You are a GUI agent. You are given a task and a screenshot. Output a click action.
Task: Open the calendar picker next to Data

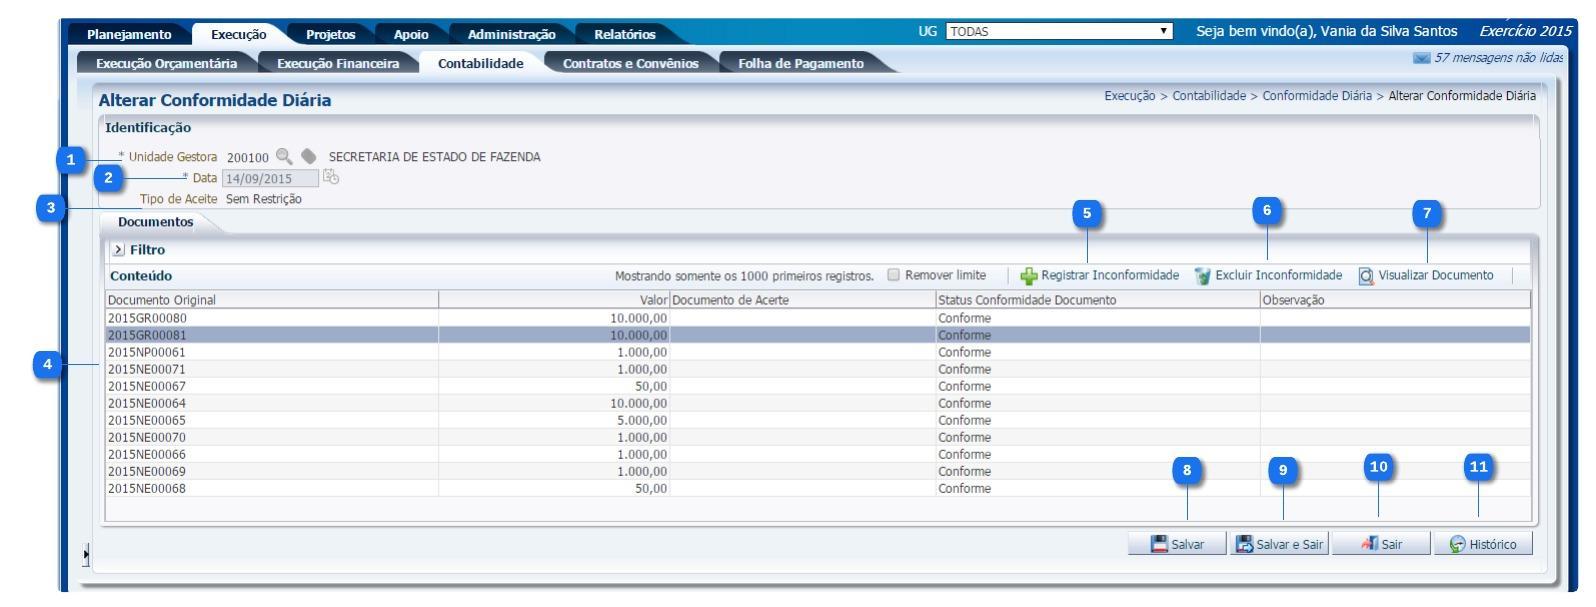click(331, 178)
